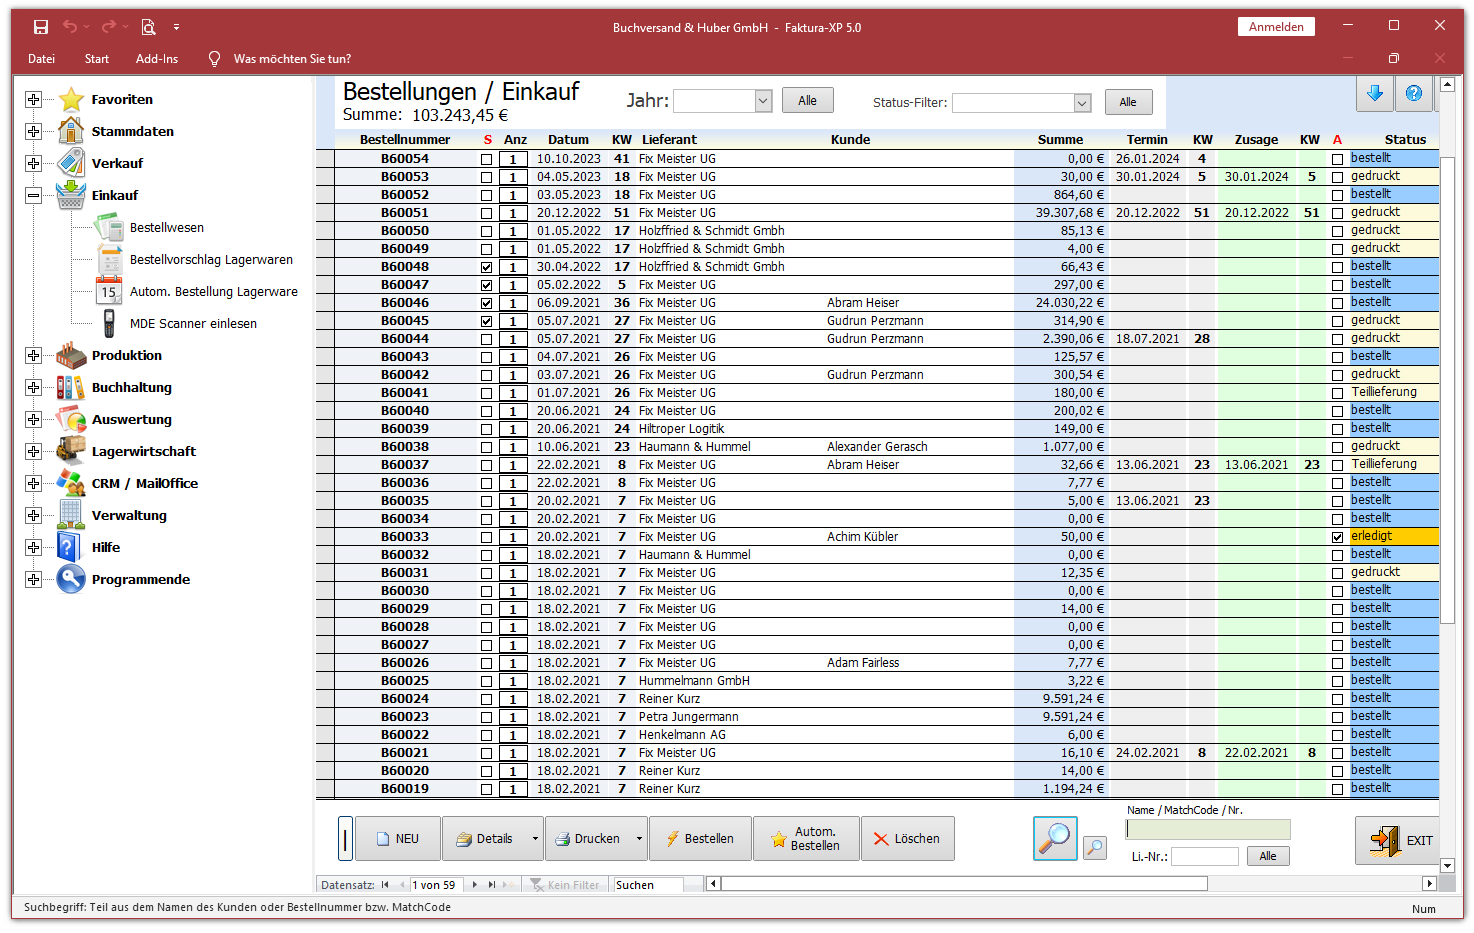The height and width of the screenshot is (933, 1474).
Task: Click the Anmelden button
Action: [x=1276, y=27]
